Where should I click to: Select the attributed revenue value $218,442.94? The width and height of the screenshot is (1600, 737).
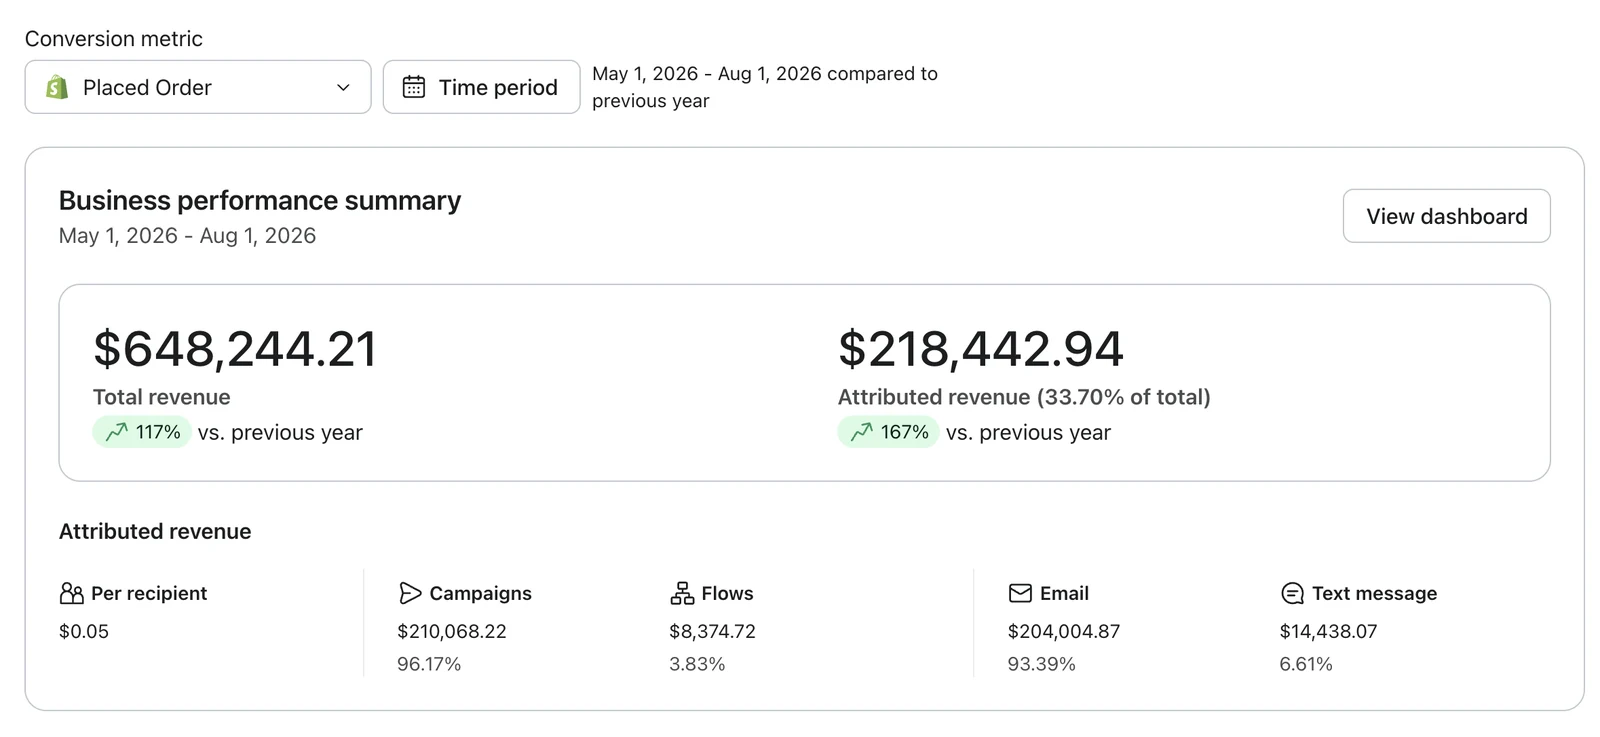(x=981, y=349)
